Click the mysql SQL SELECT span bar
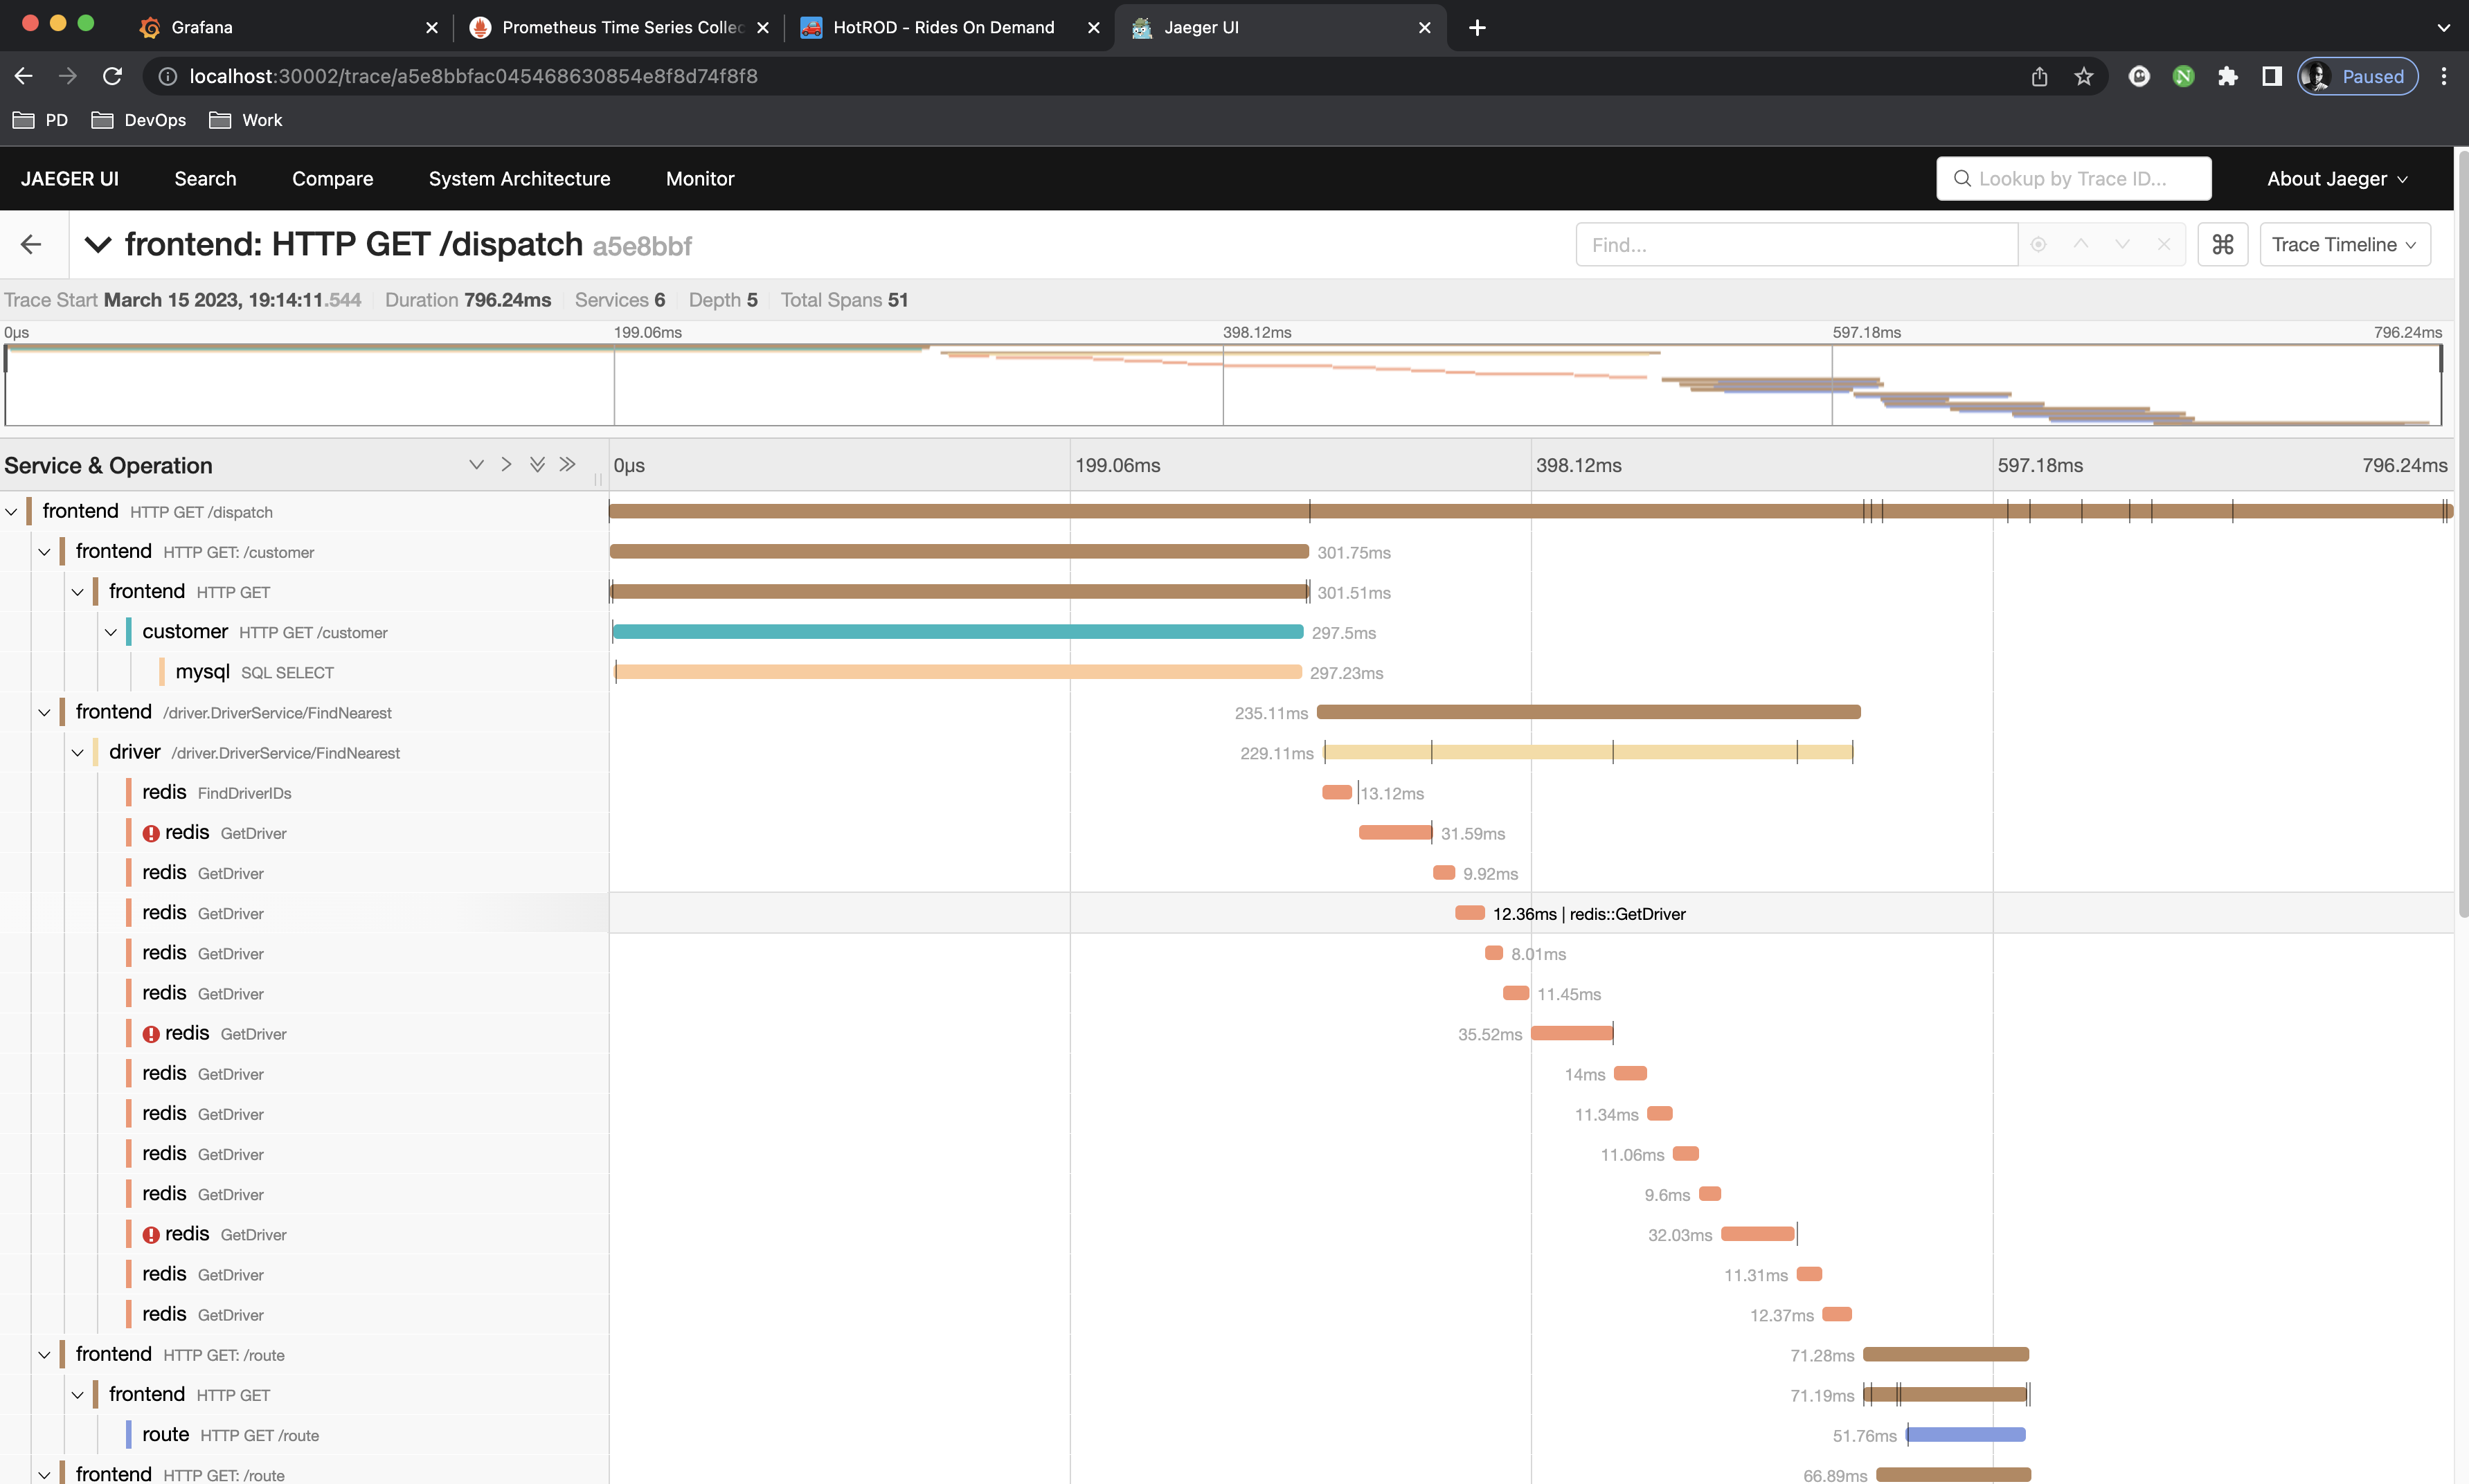The image size is (2469, 1484). pyautogui.click(x=957, y=673)
